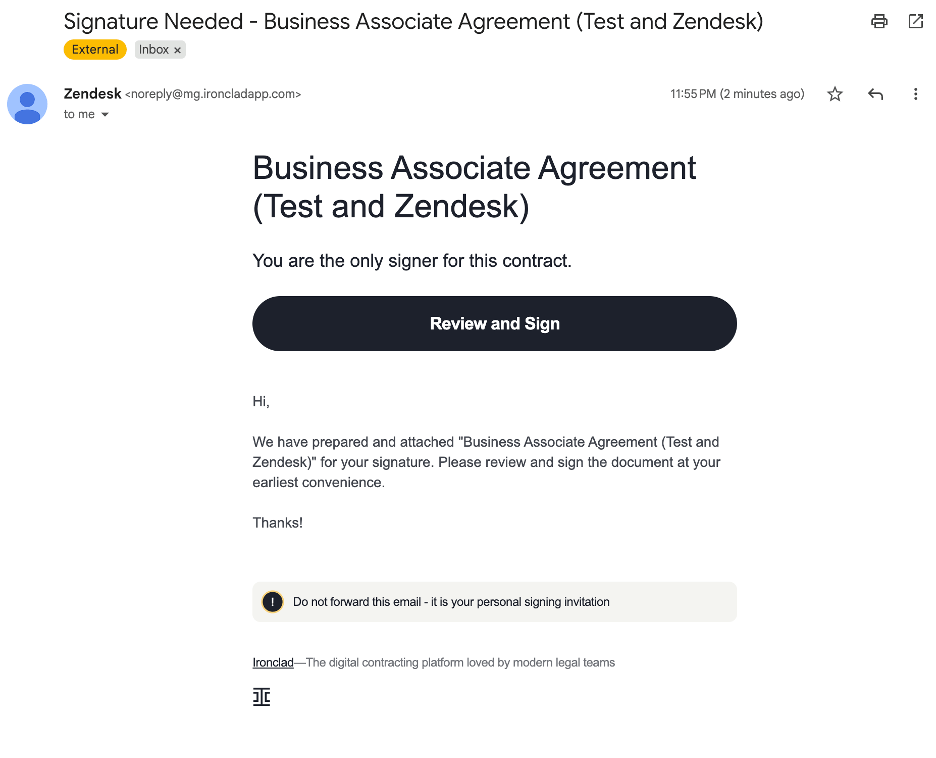
Task: Expand the "to me" recipient details arrow
Action: [x=105, y=115]
